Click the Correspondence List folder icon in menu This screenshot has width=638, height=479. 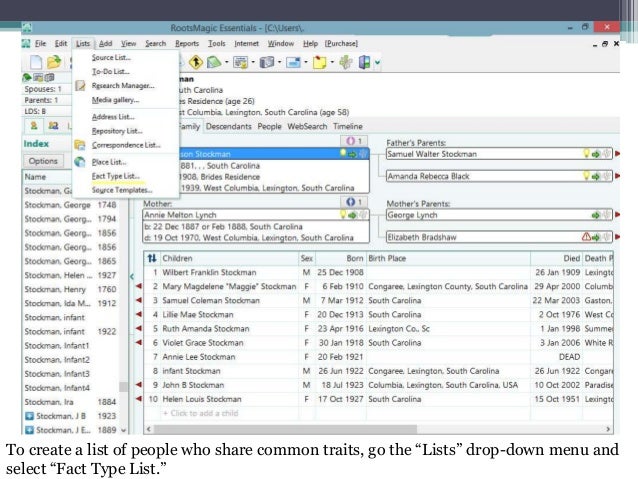click(x=80, y=145)
